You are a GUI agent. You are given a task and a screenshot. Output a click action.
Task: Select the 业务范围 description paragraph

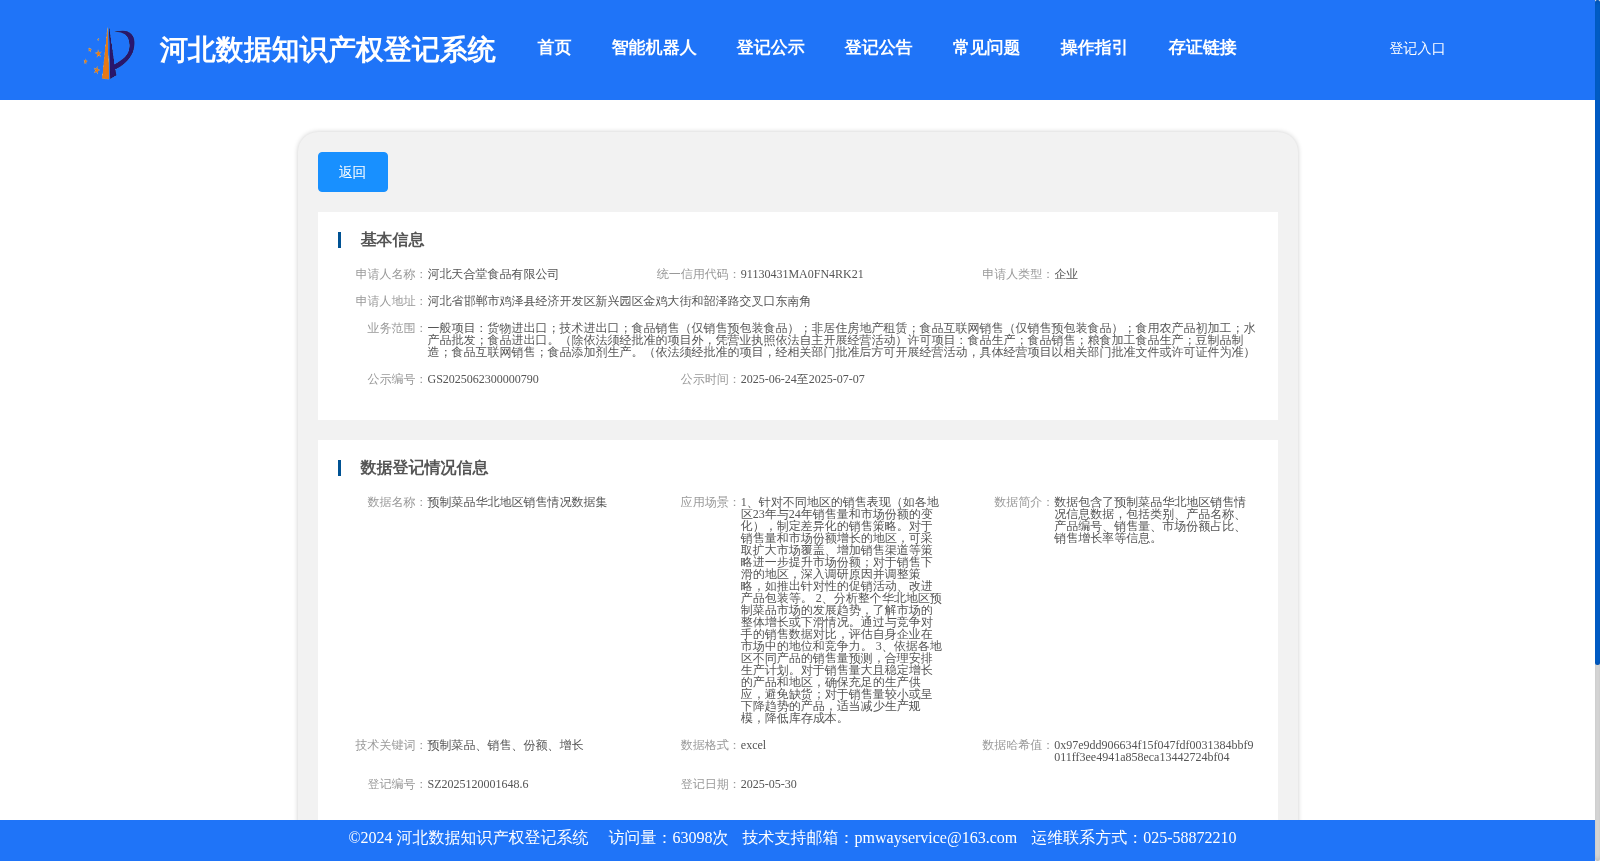click(x=841, y=340)
